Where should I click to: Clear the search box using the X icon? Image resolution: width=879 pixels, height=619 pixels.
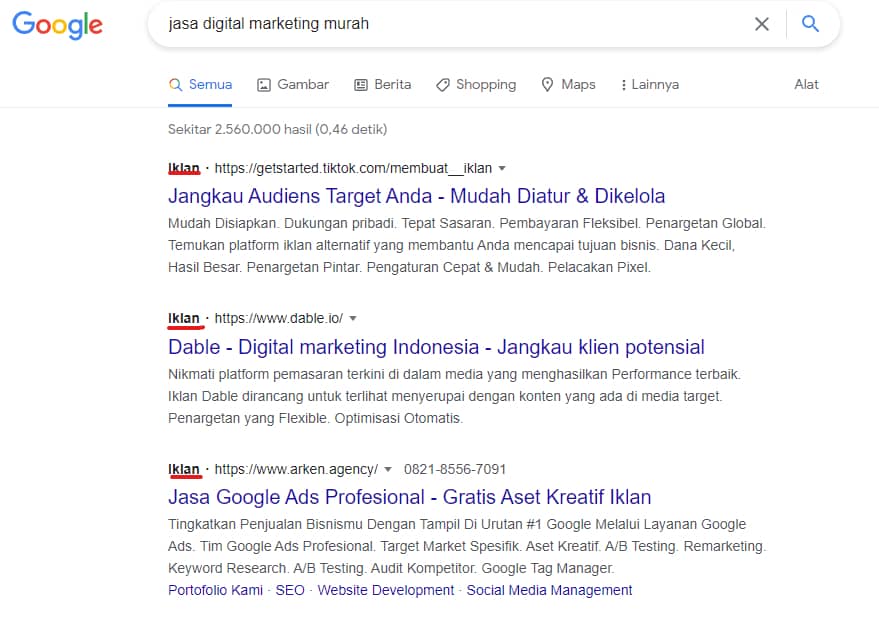coord(761,23)
